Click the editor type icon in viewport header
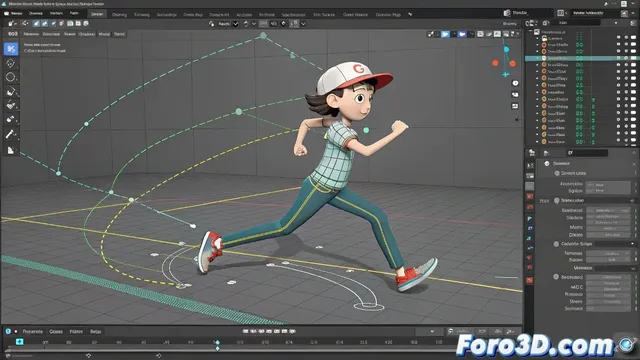This screenshot has width=640, height=360. [12, 24]
